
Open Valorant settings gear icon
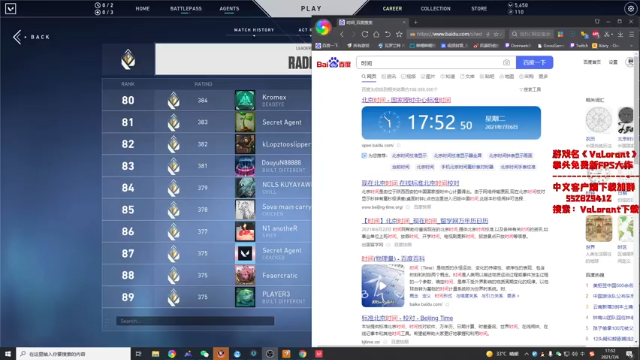[x=631, y=9]
